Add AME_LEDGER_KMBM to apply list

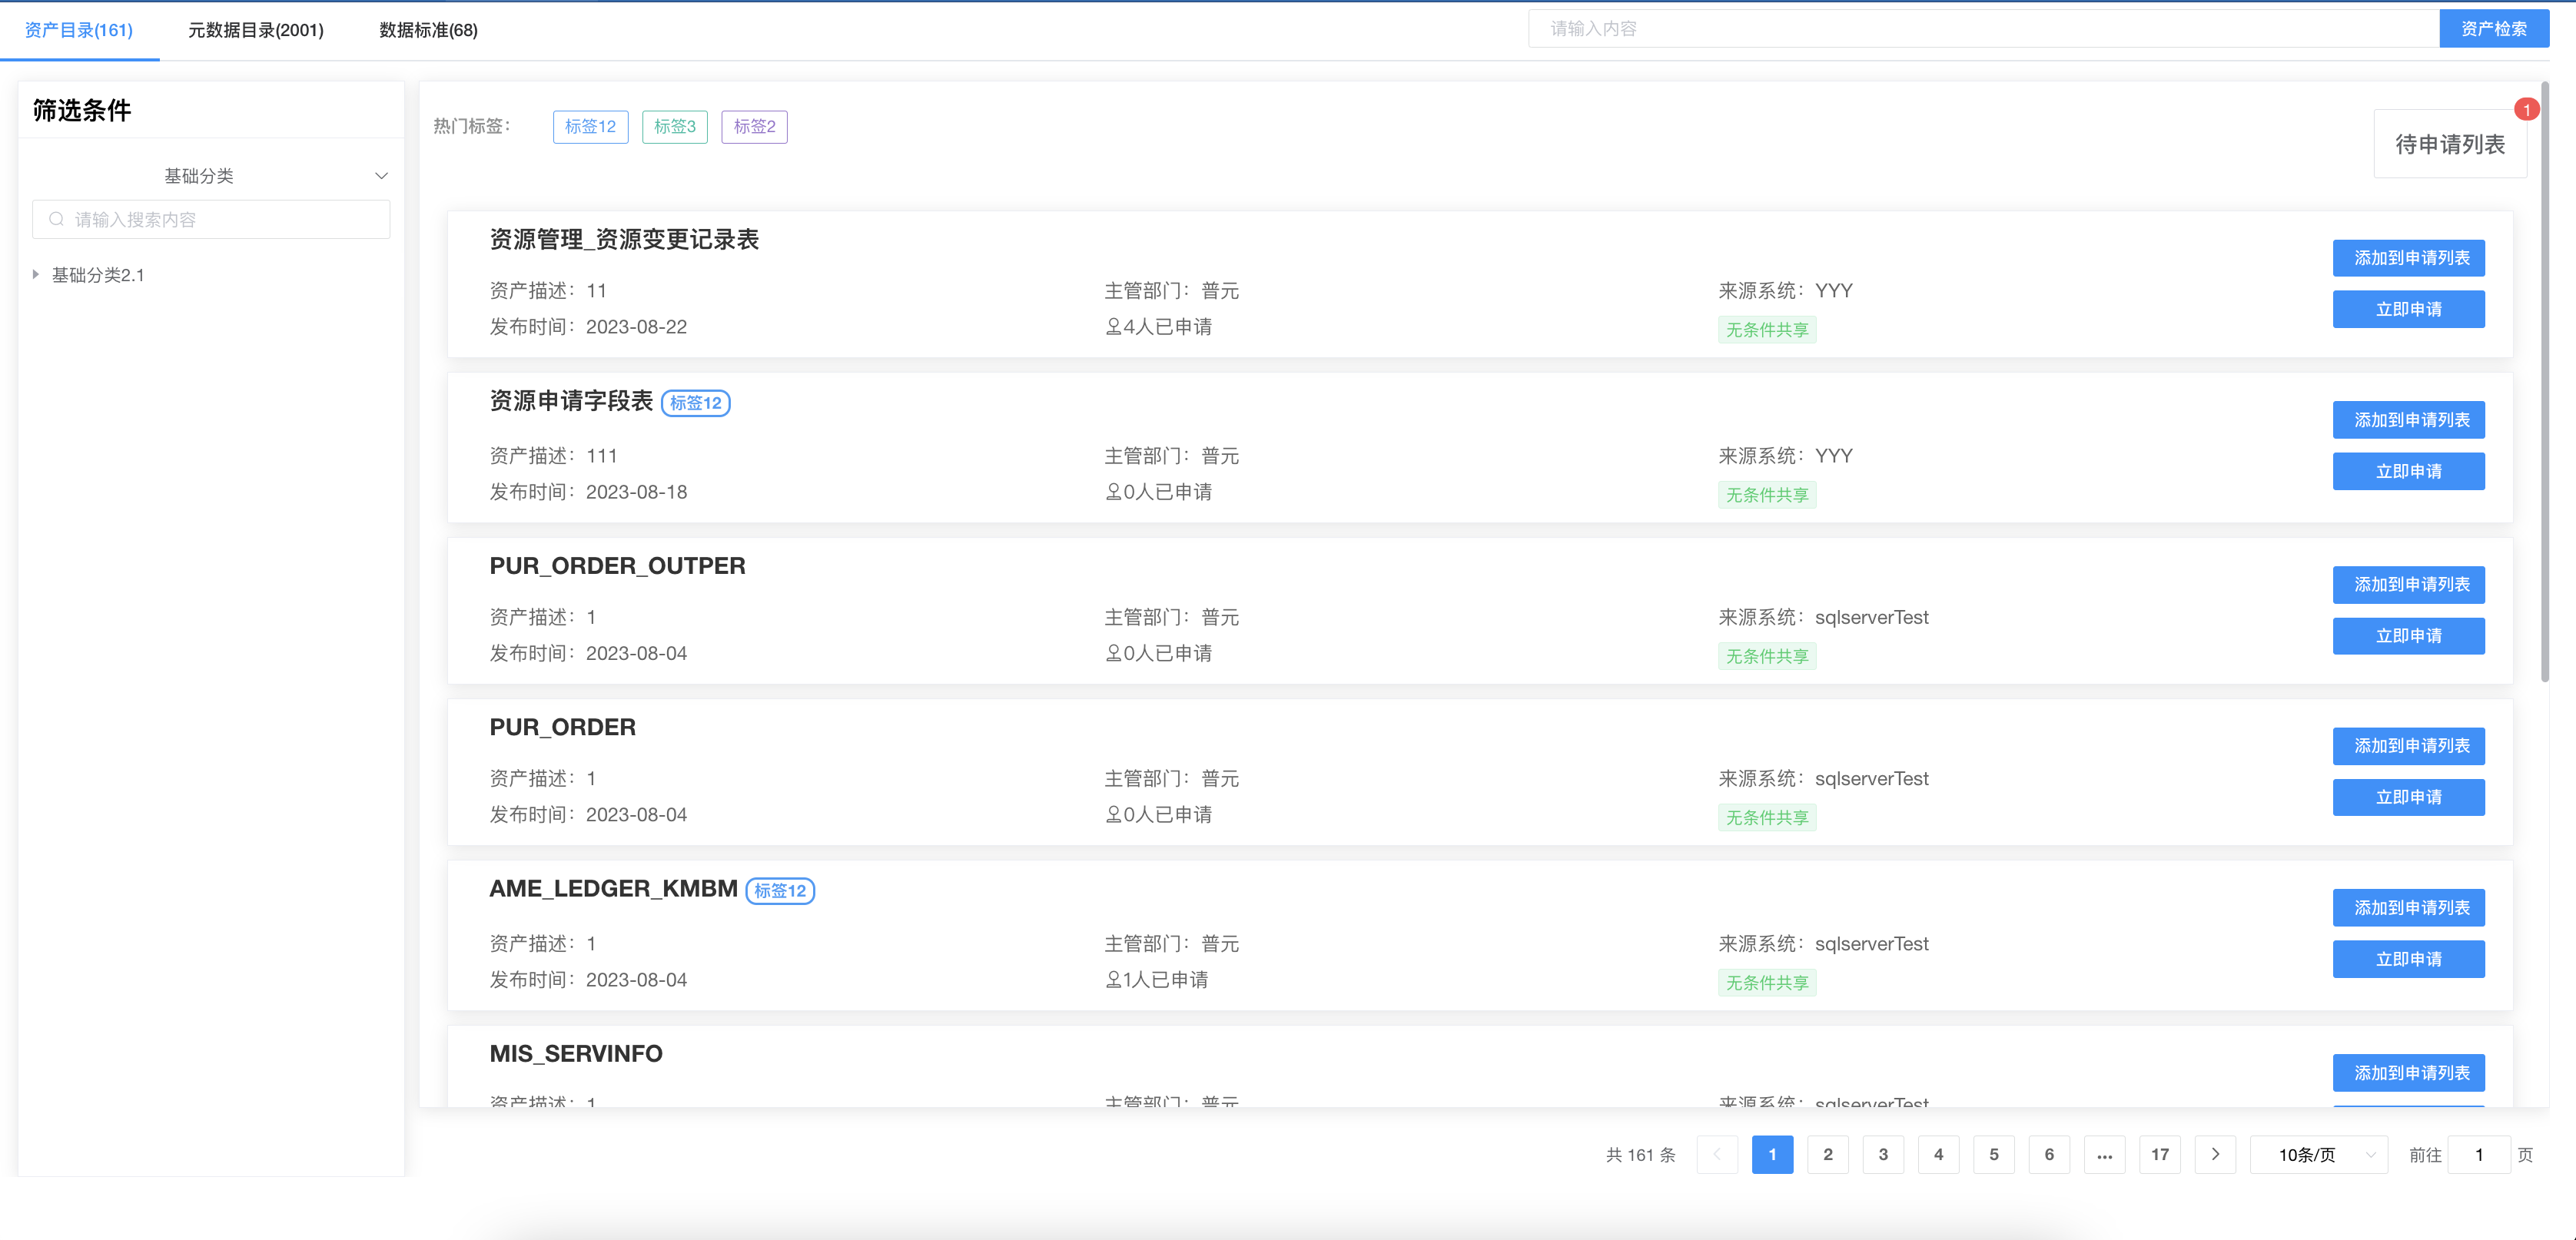[2408, 908]
